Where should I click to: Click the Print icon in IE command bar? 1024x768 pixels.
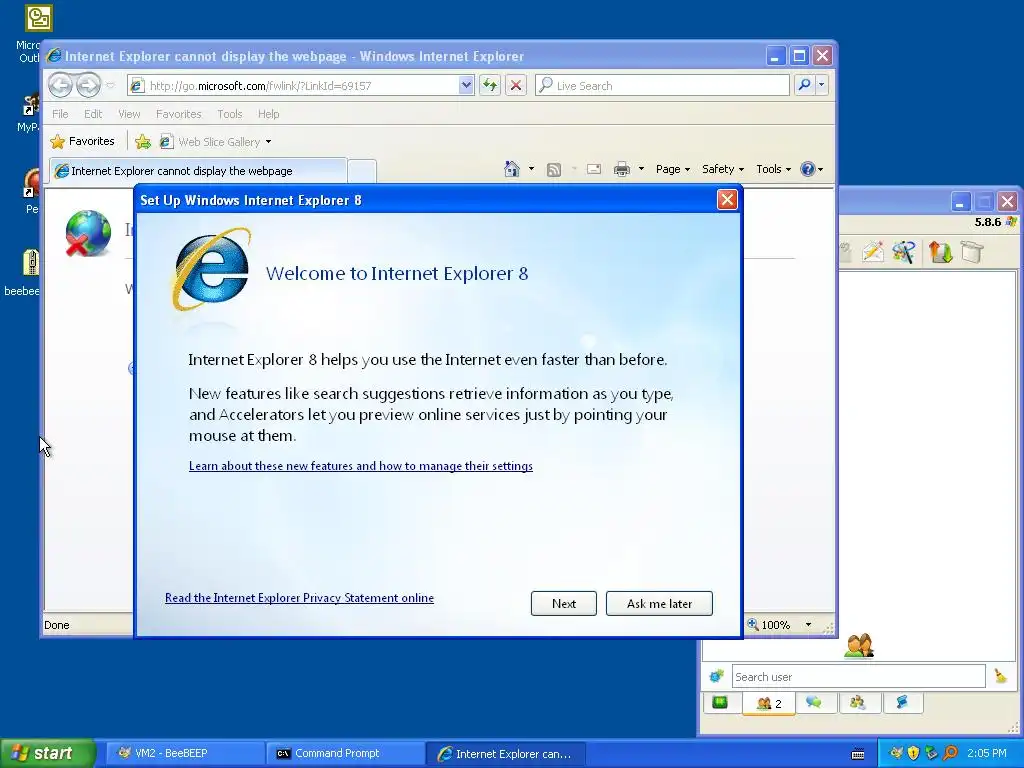622,169
